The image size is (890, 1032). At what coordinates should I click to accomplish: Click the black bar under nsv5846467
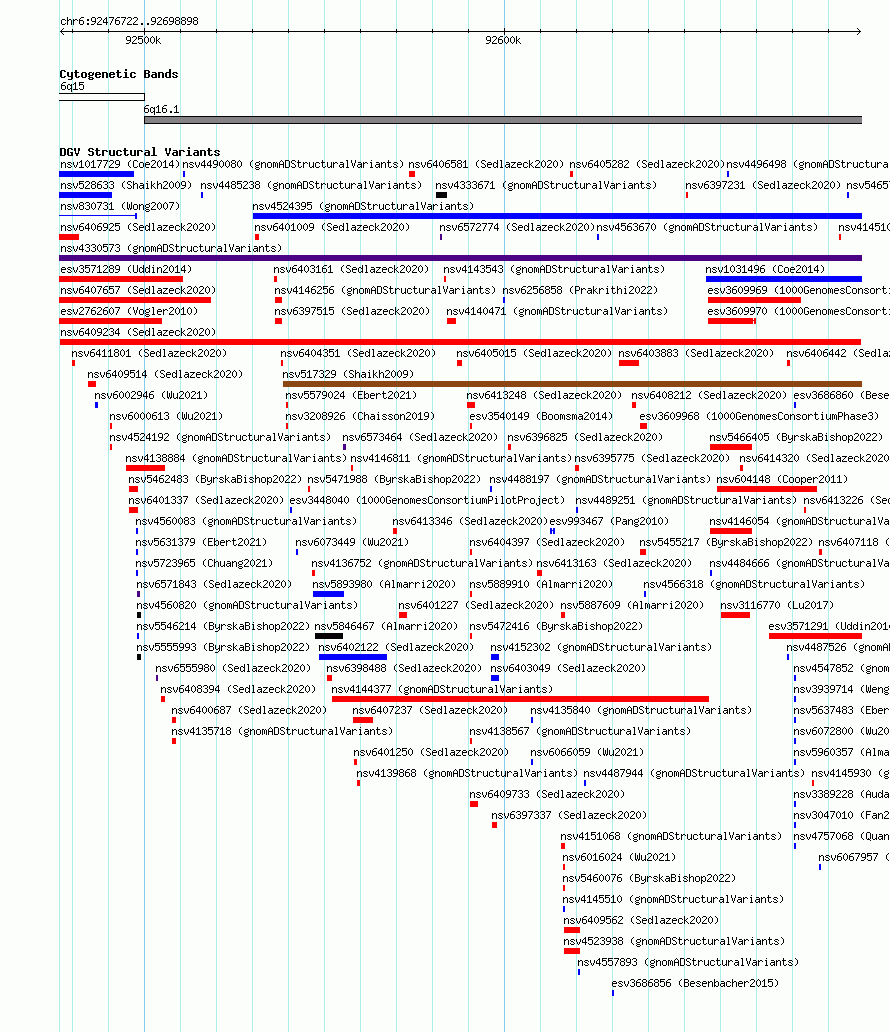(328, 636)
